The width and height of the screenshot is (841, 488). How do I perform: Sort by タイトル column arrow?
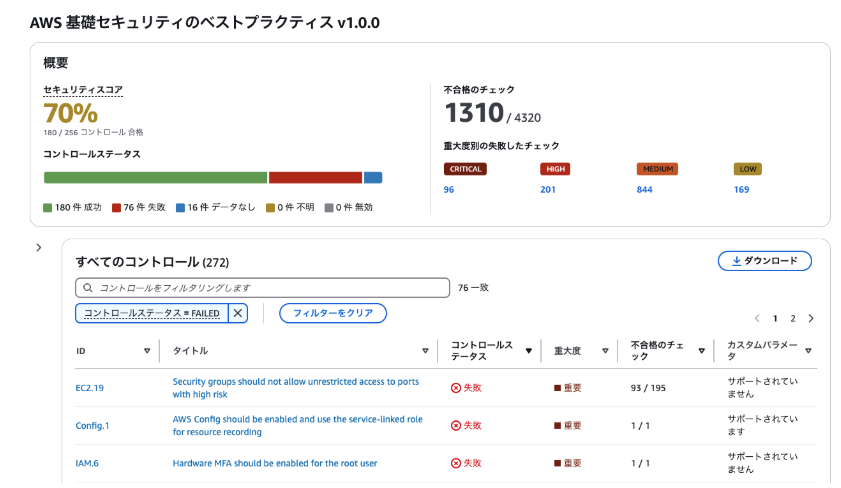coord(425,351)
